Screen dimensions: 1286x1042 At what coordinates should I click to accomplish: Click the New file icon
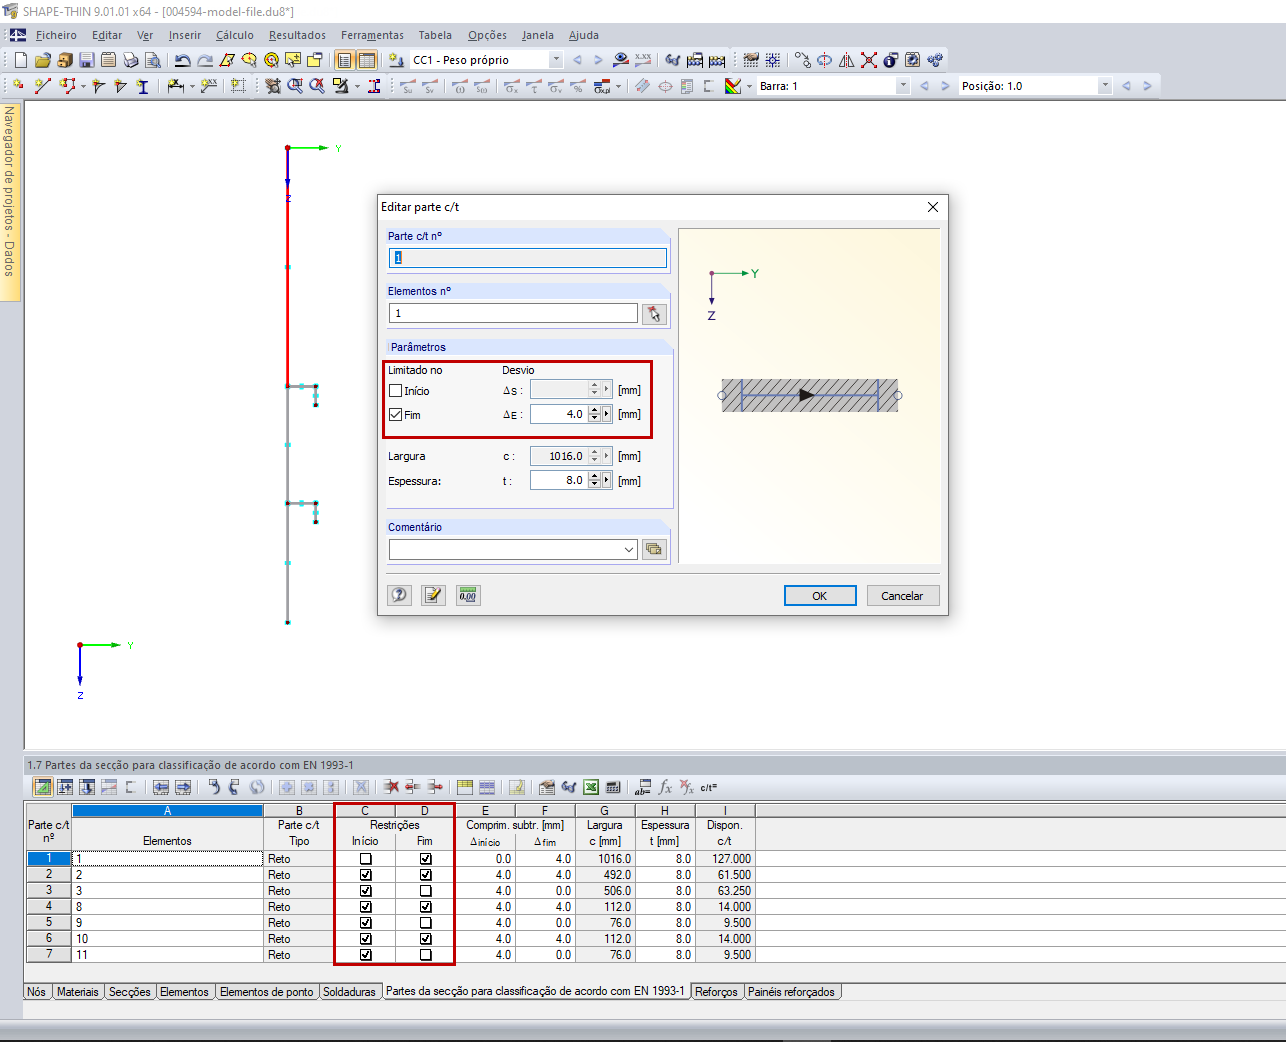pos(20,60)
